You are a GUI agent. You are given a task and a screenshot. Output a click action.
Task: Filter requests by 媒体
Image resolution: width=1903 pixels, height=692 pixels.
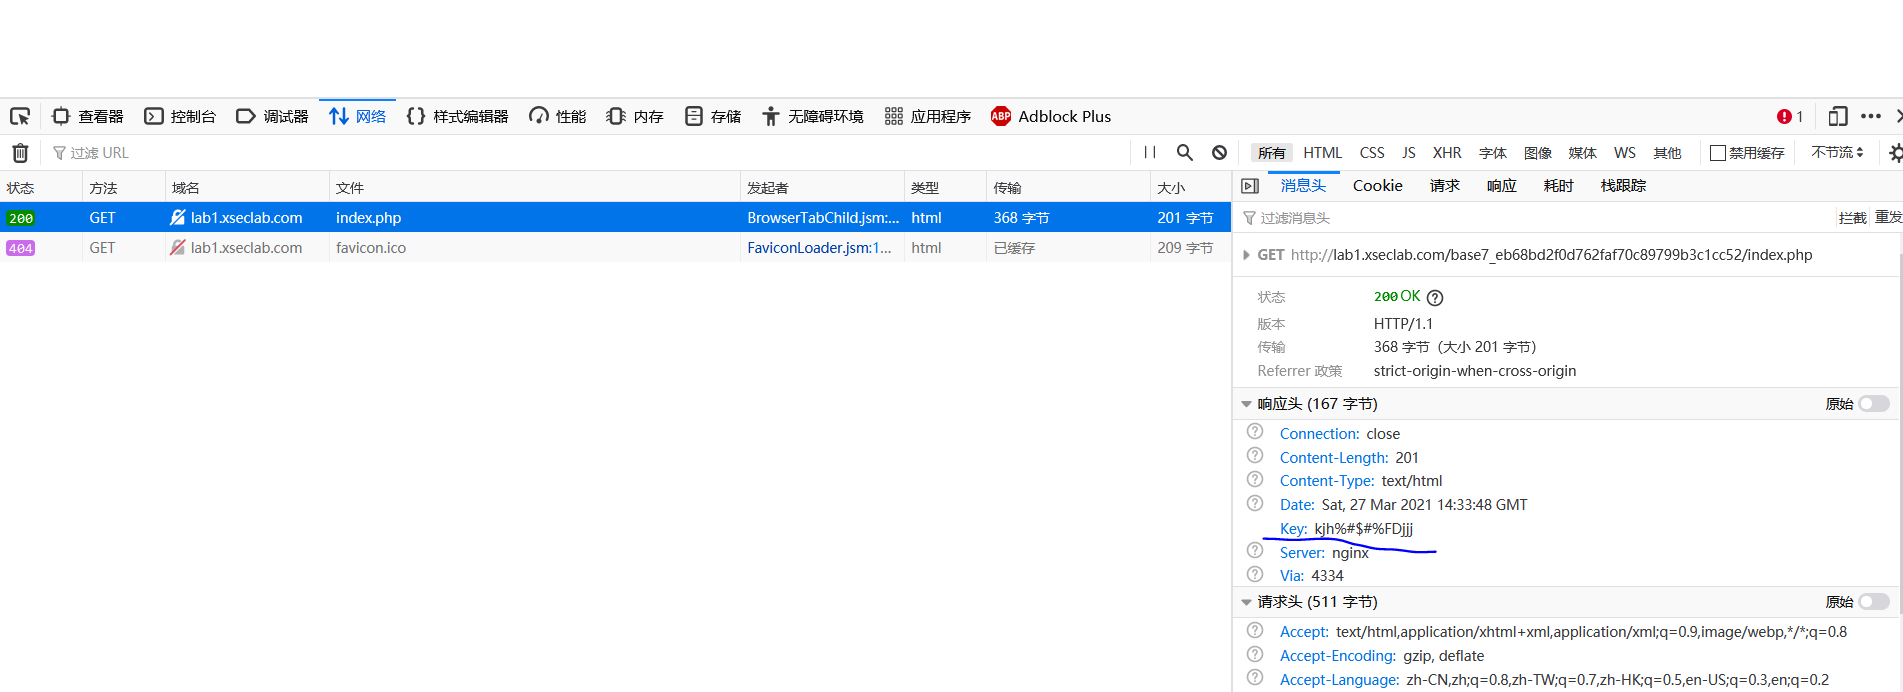pos(1583,153)
